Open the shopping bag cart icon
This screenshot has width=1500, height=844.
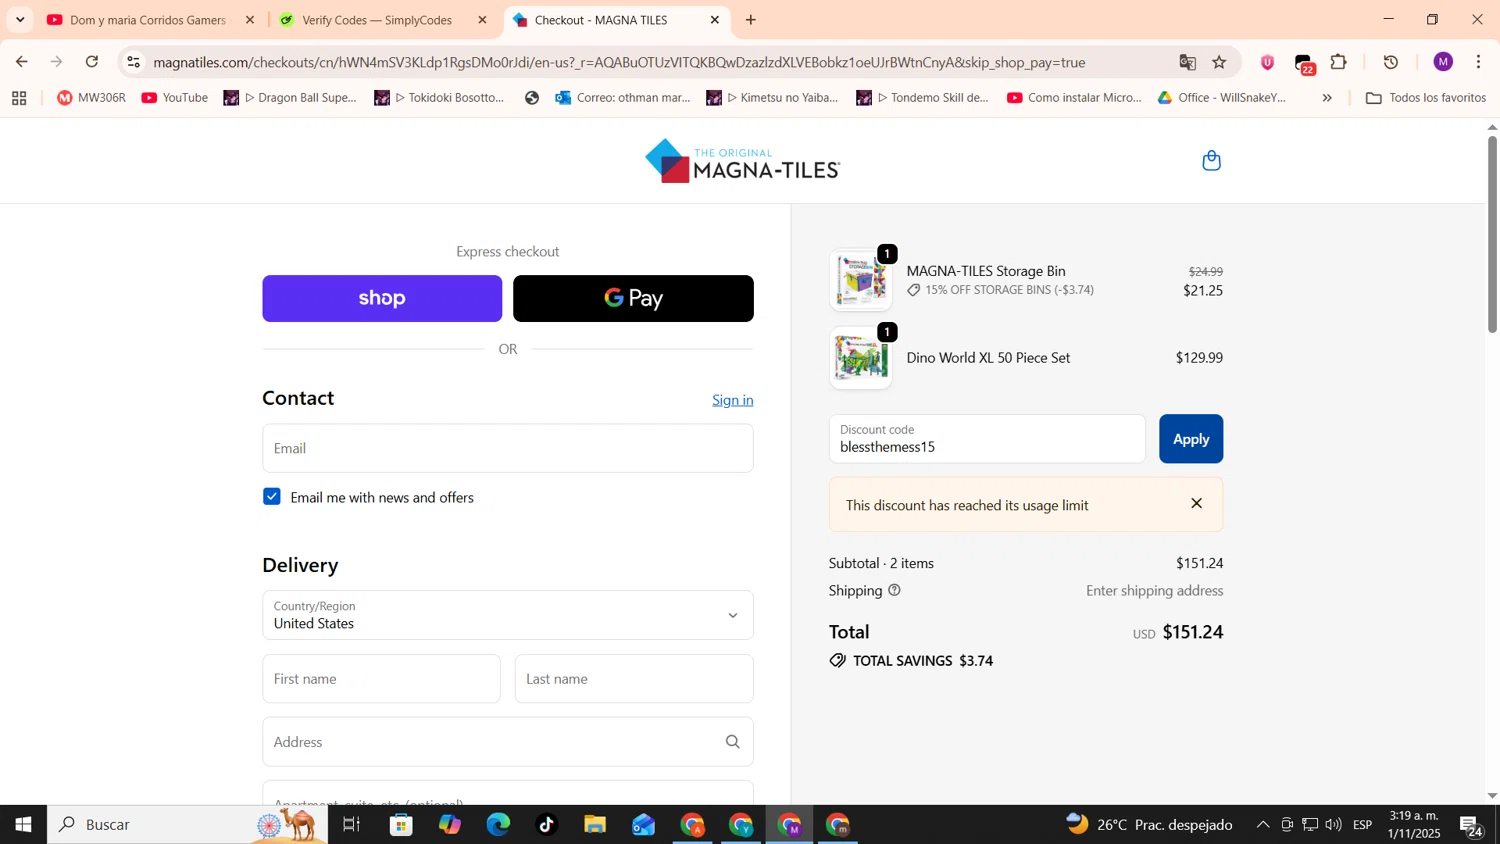tap(1211, 161)
